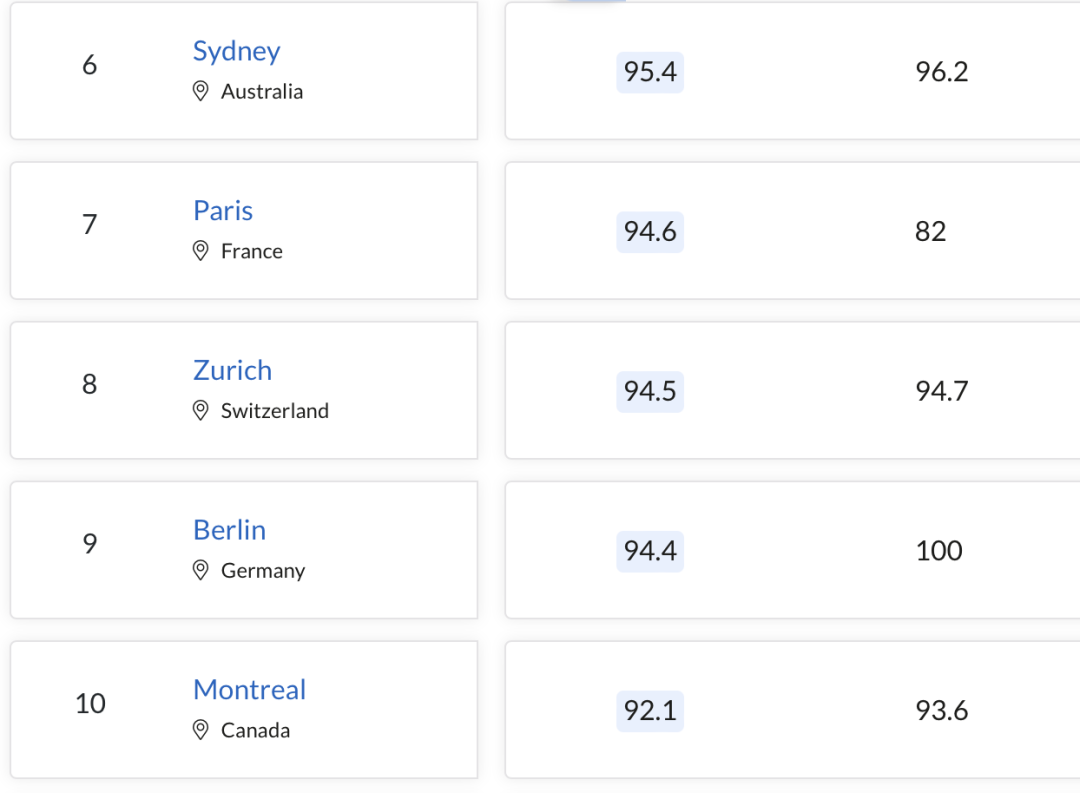The width and height of the screenshot is (1080, 793).
Task: Click Berlin's 100 score value
Action: pyautogui.click(x=939, y=551)
